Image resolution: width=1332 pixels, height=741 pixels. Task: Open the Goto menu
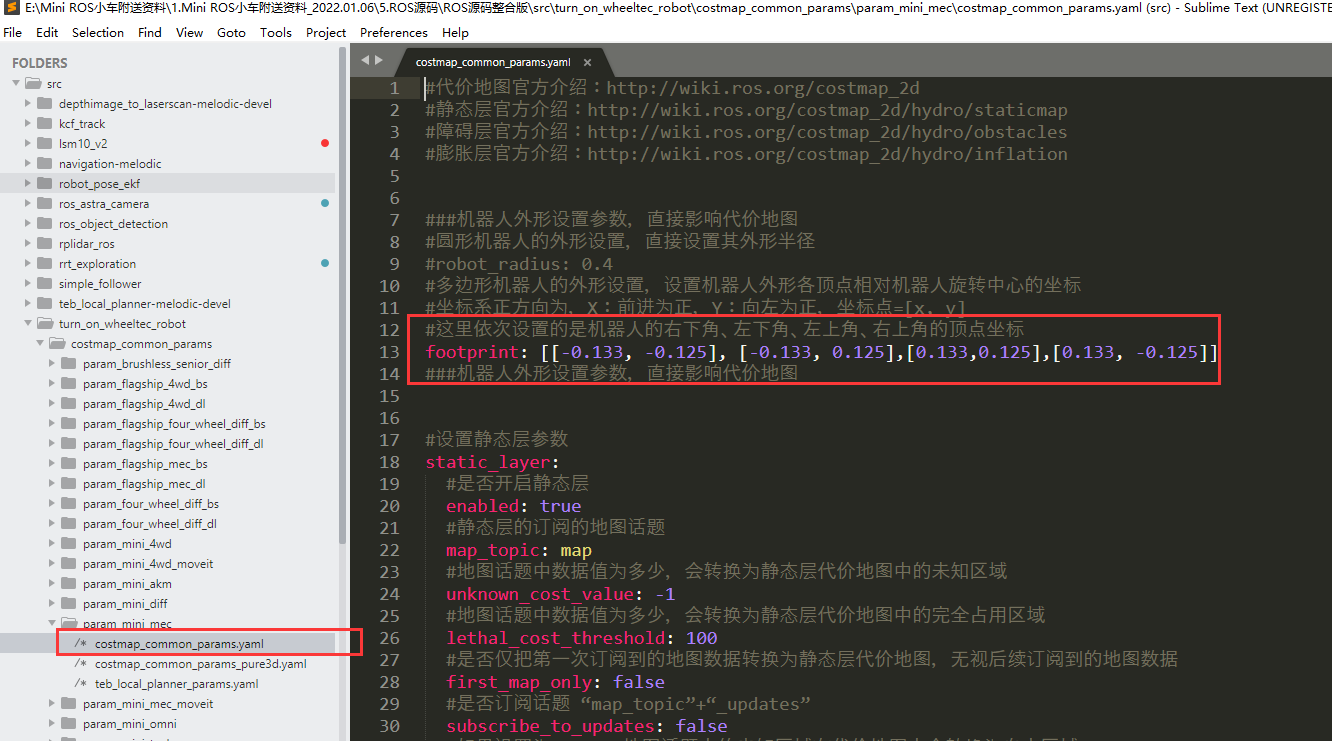(231, 32)
